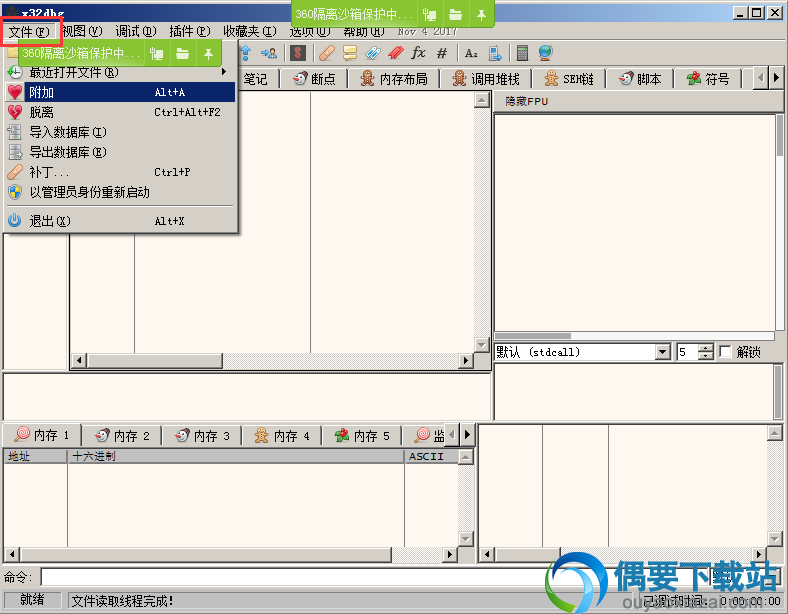
Task: Open the variables # toolbar icon
Action: [x=442, y=53]
